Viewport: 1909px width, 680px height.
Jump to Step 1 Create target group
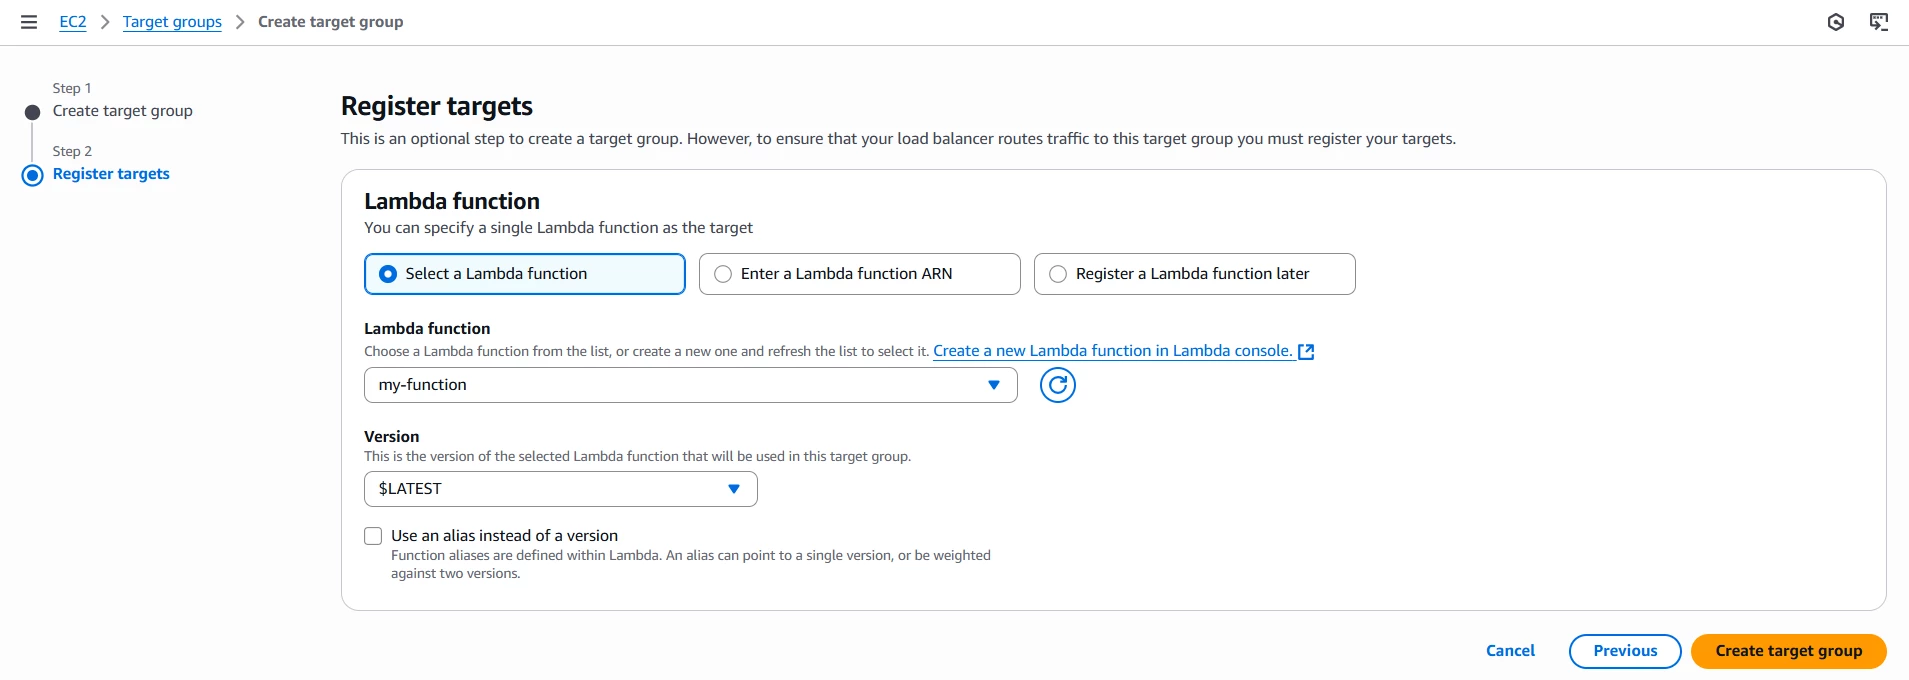pyautogui.click(x=123, y=111)
